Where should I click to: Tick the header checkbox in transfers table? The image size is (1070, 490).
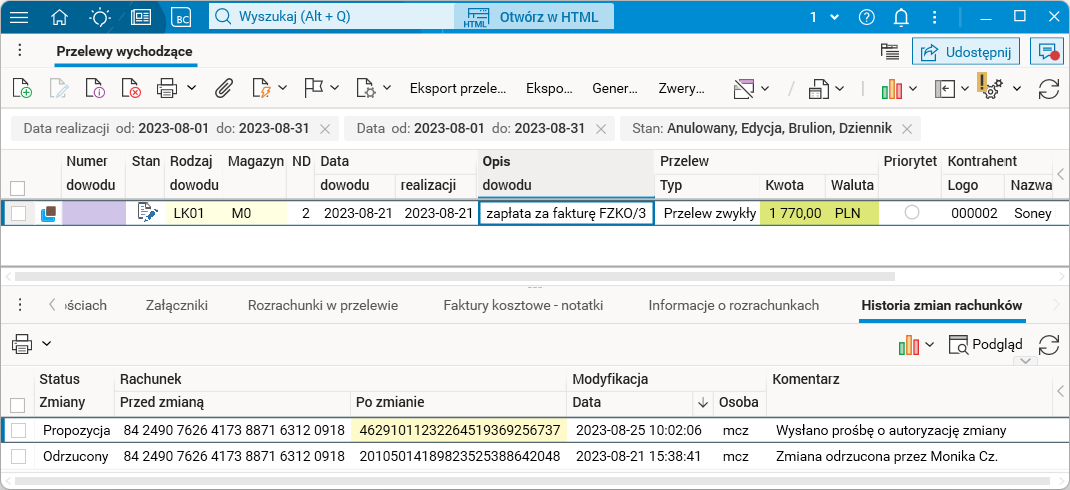18,188
